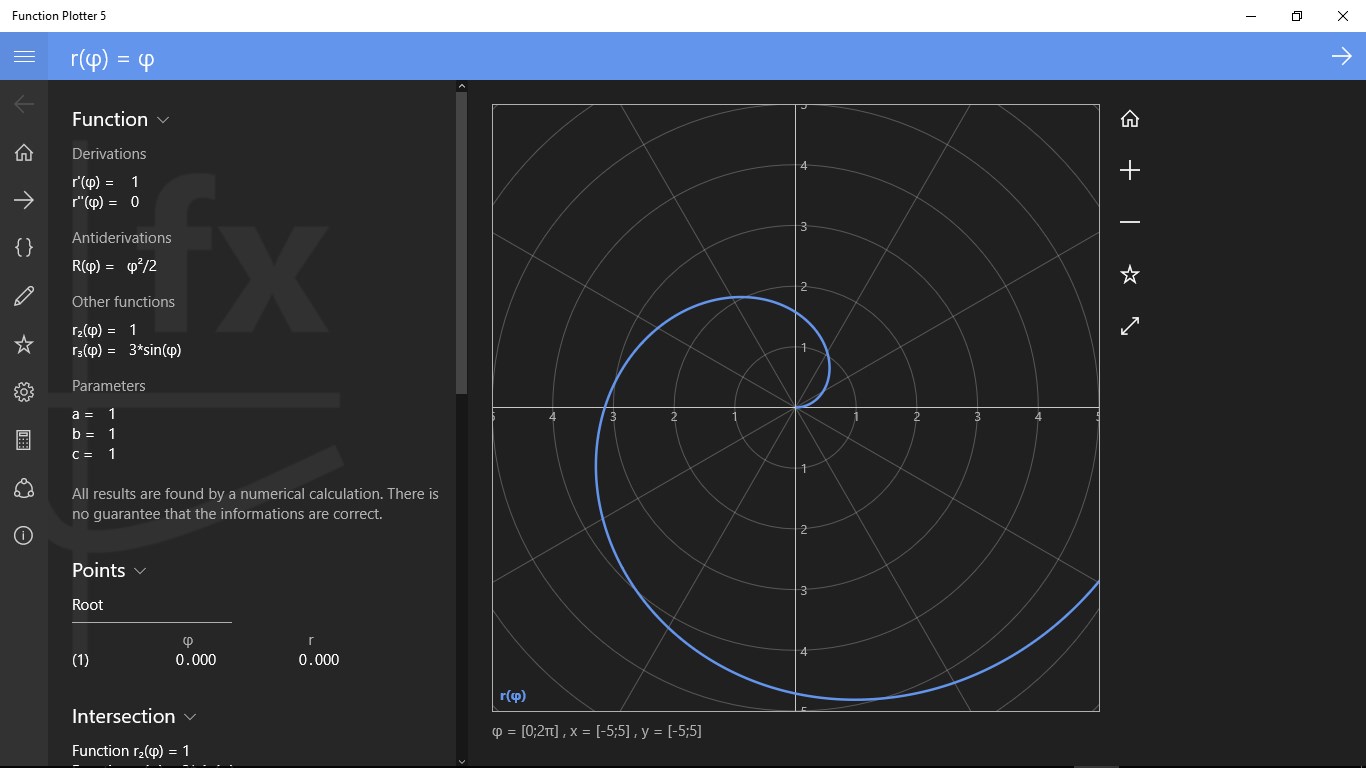Viewport: 1366px width, 768px height.
Task: Select the pencil edit icon
Action: click(24, 296)
